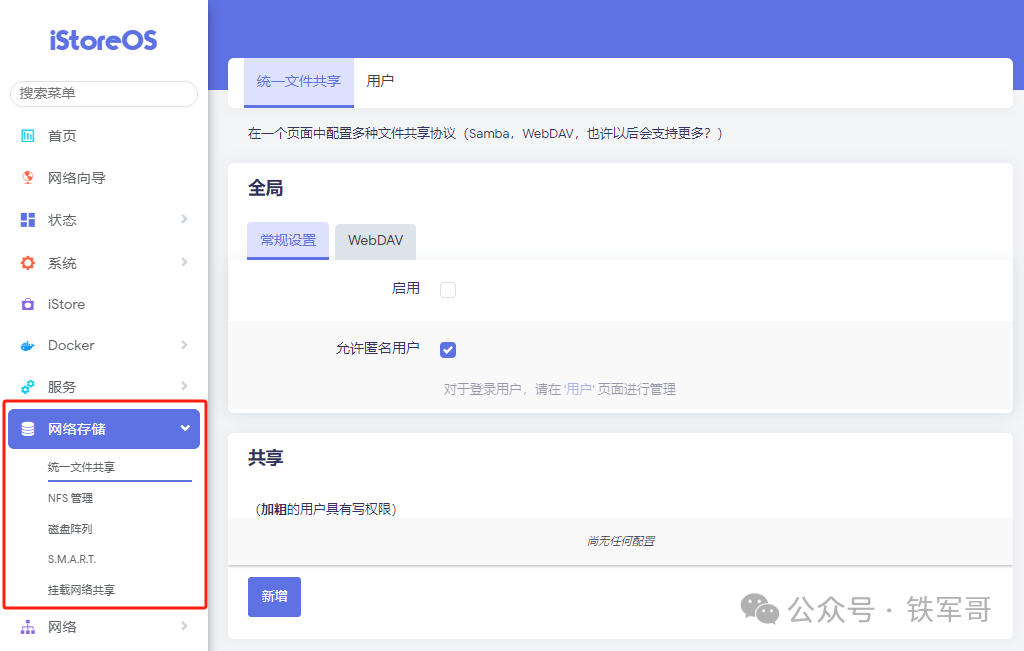Image resolution: width=1024 pixels, height=651 pixels.
Task: Open the WebDAV tab
Action: [376, 241]
